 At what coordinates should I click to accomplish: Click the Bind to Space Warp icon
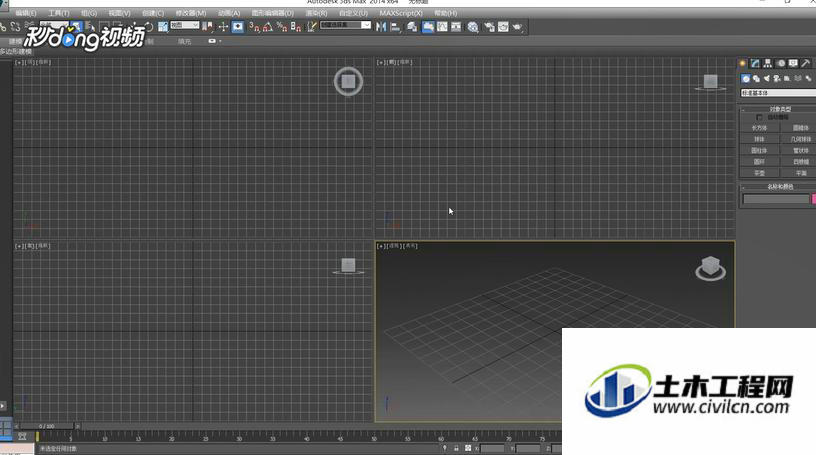[x=30, y=24]
